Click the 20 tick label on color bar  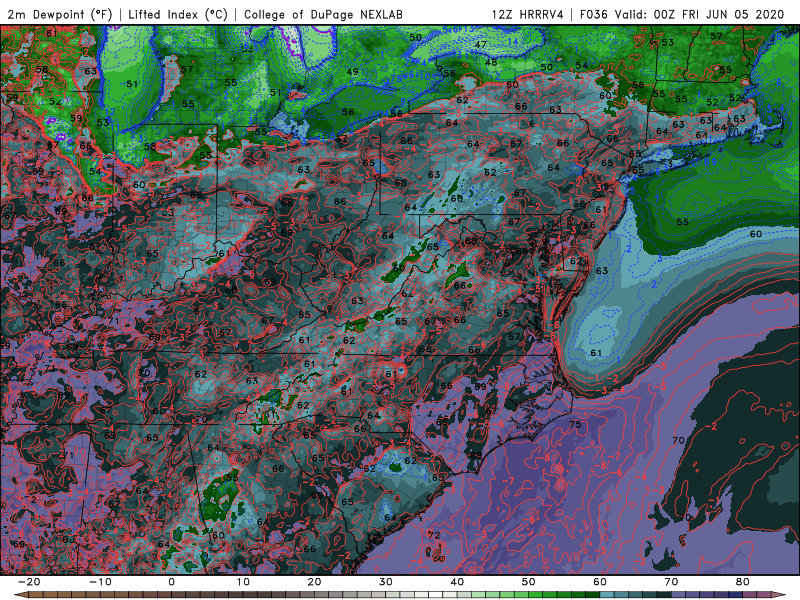tap(314, 582)
